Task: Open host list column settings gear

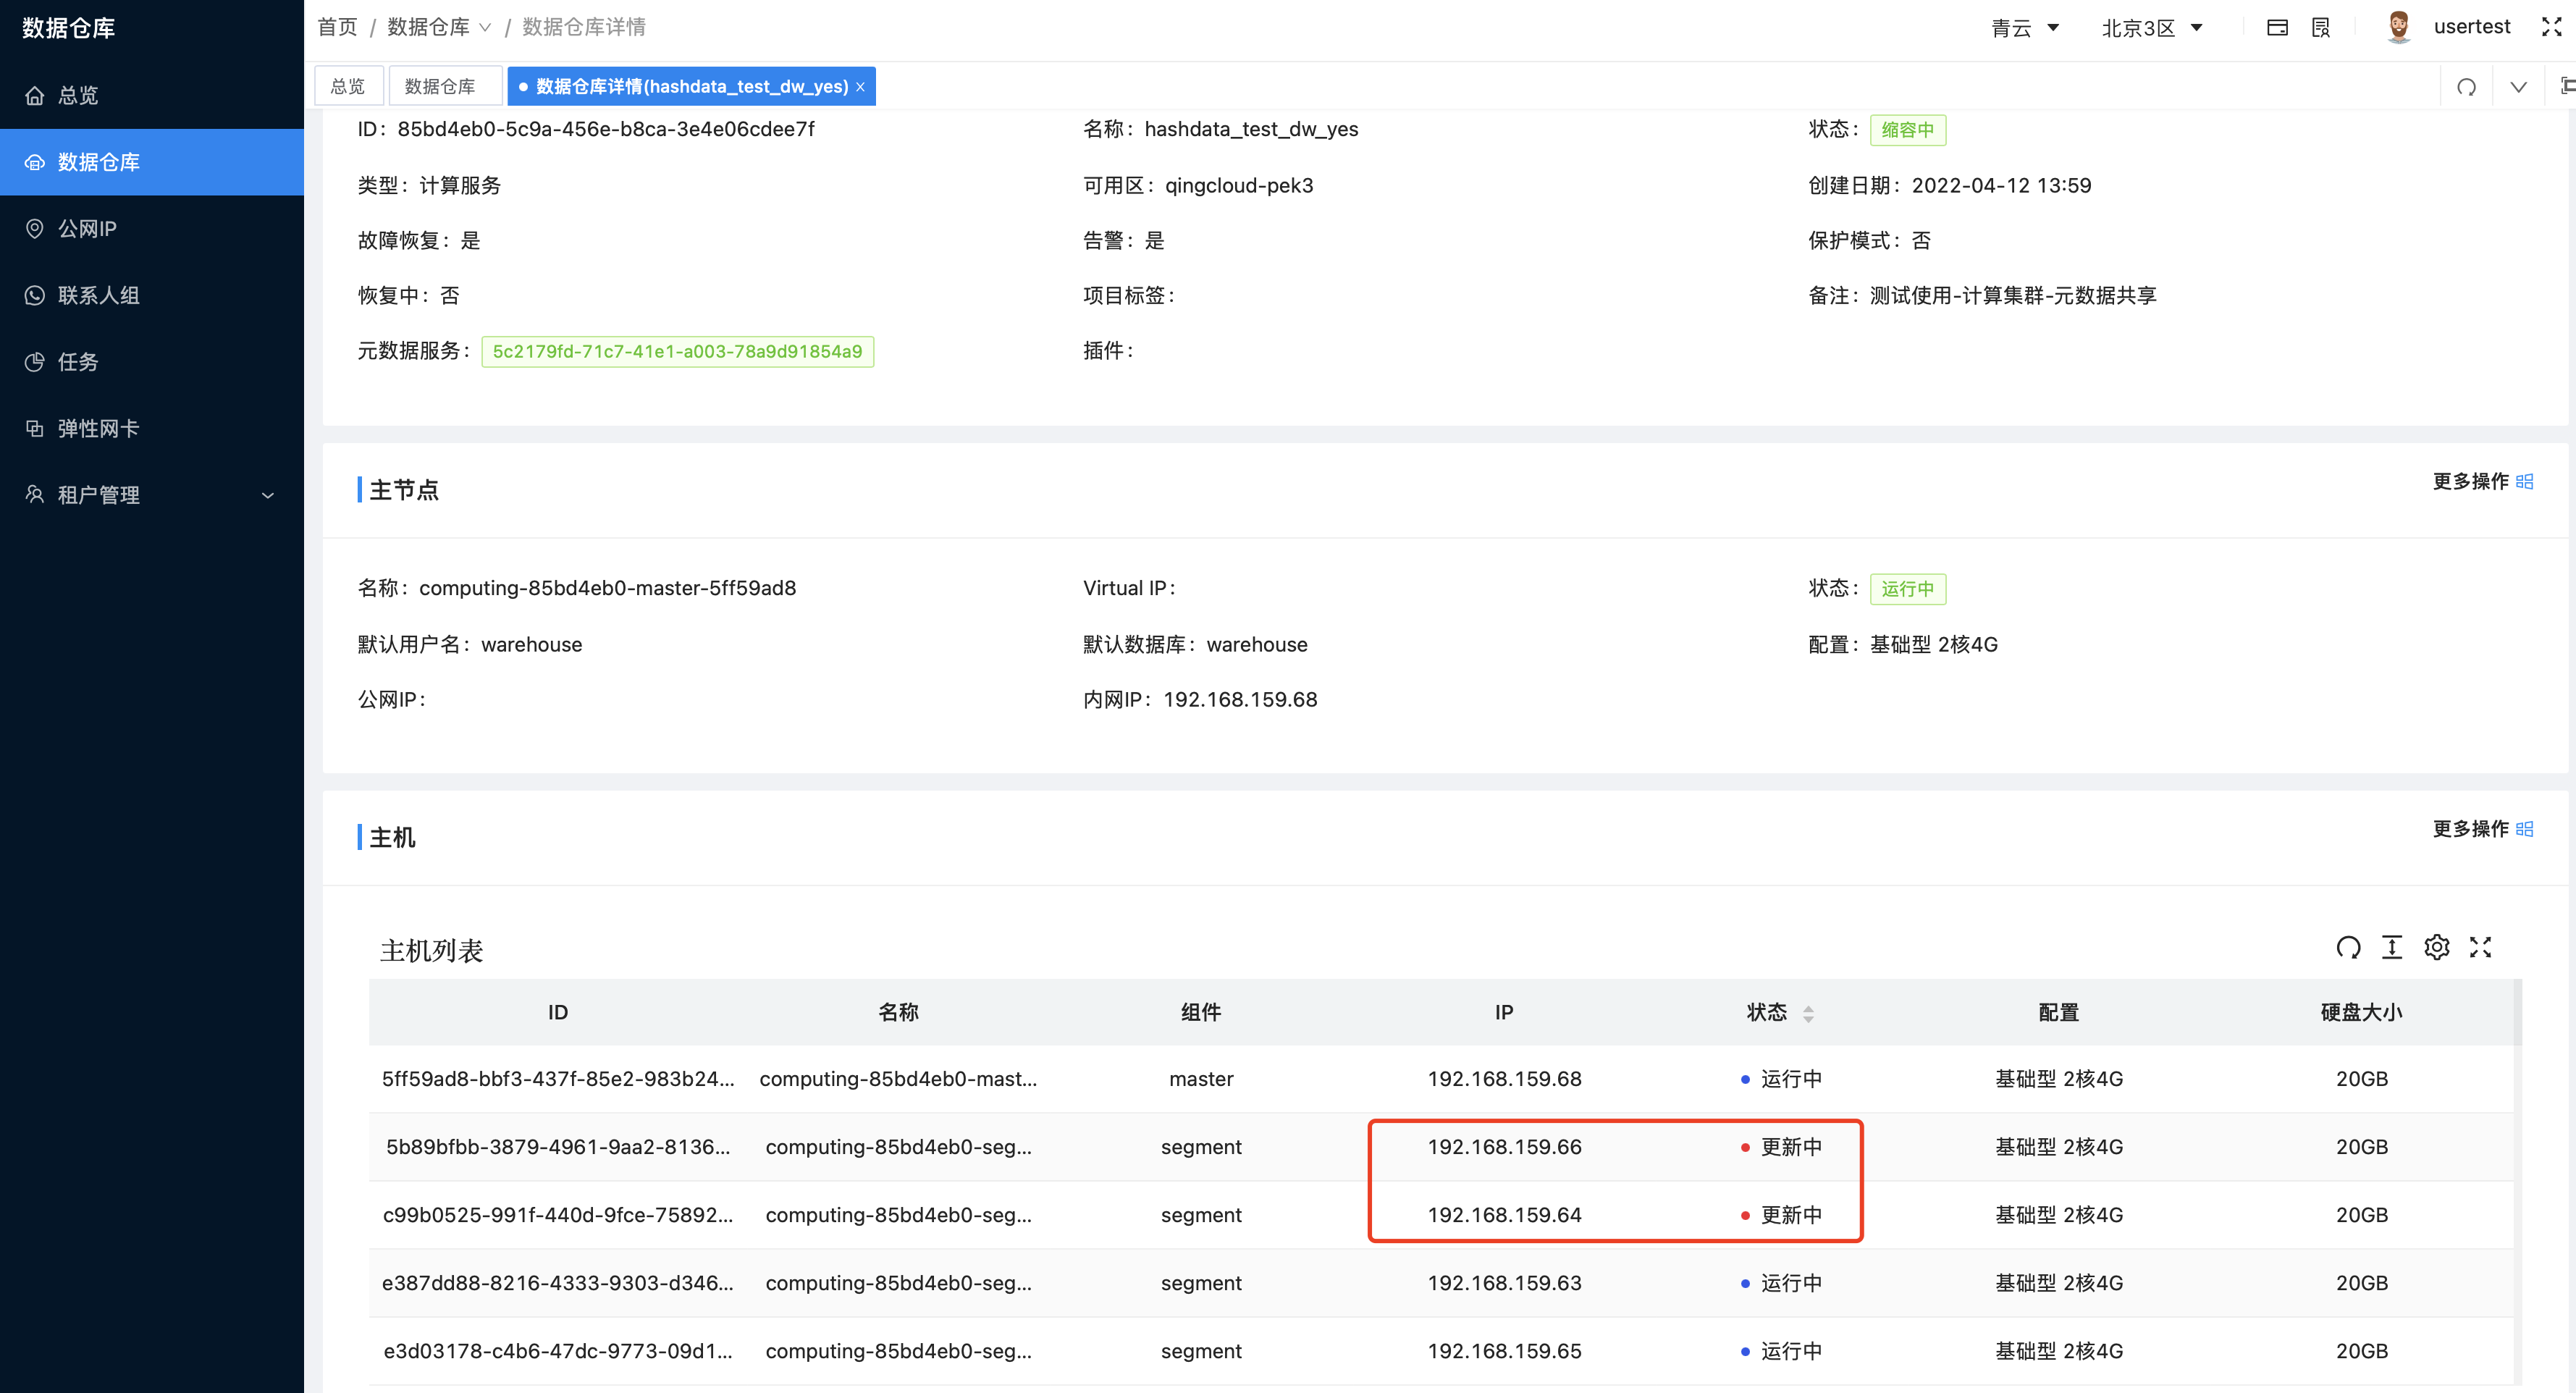Action: pyautogui.click(x=2436, y=947)
